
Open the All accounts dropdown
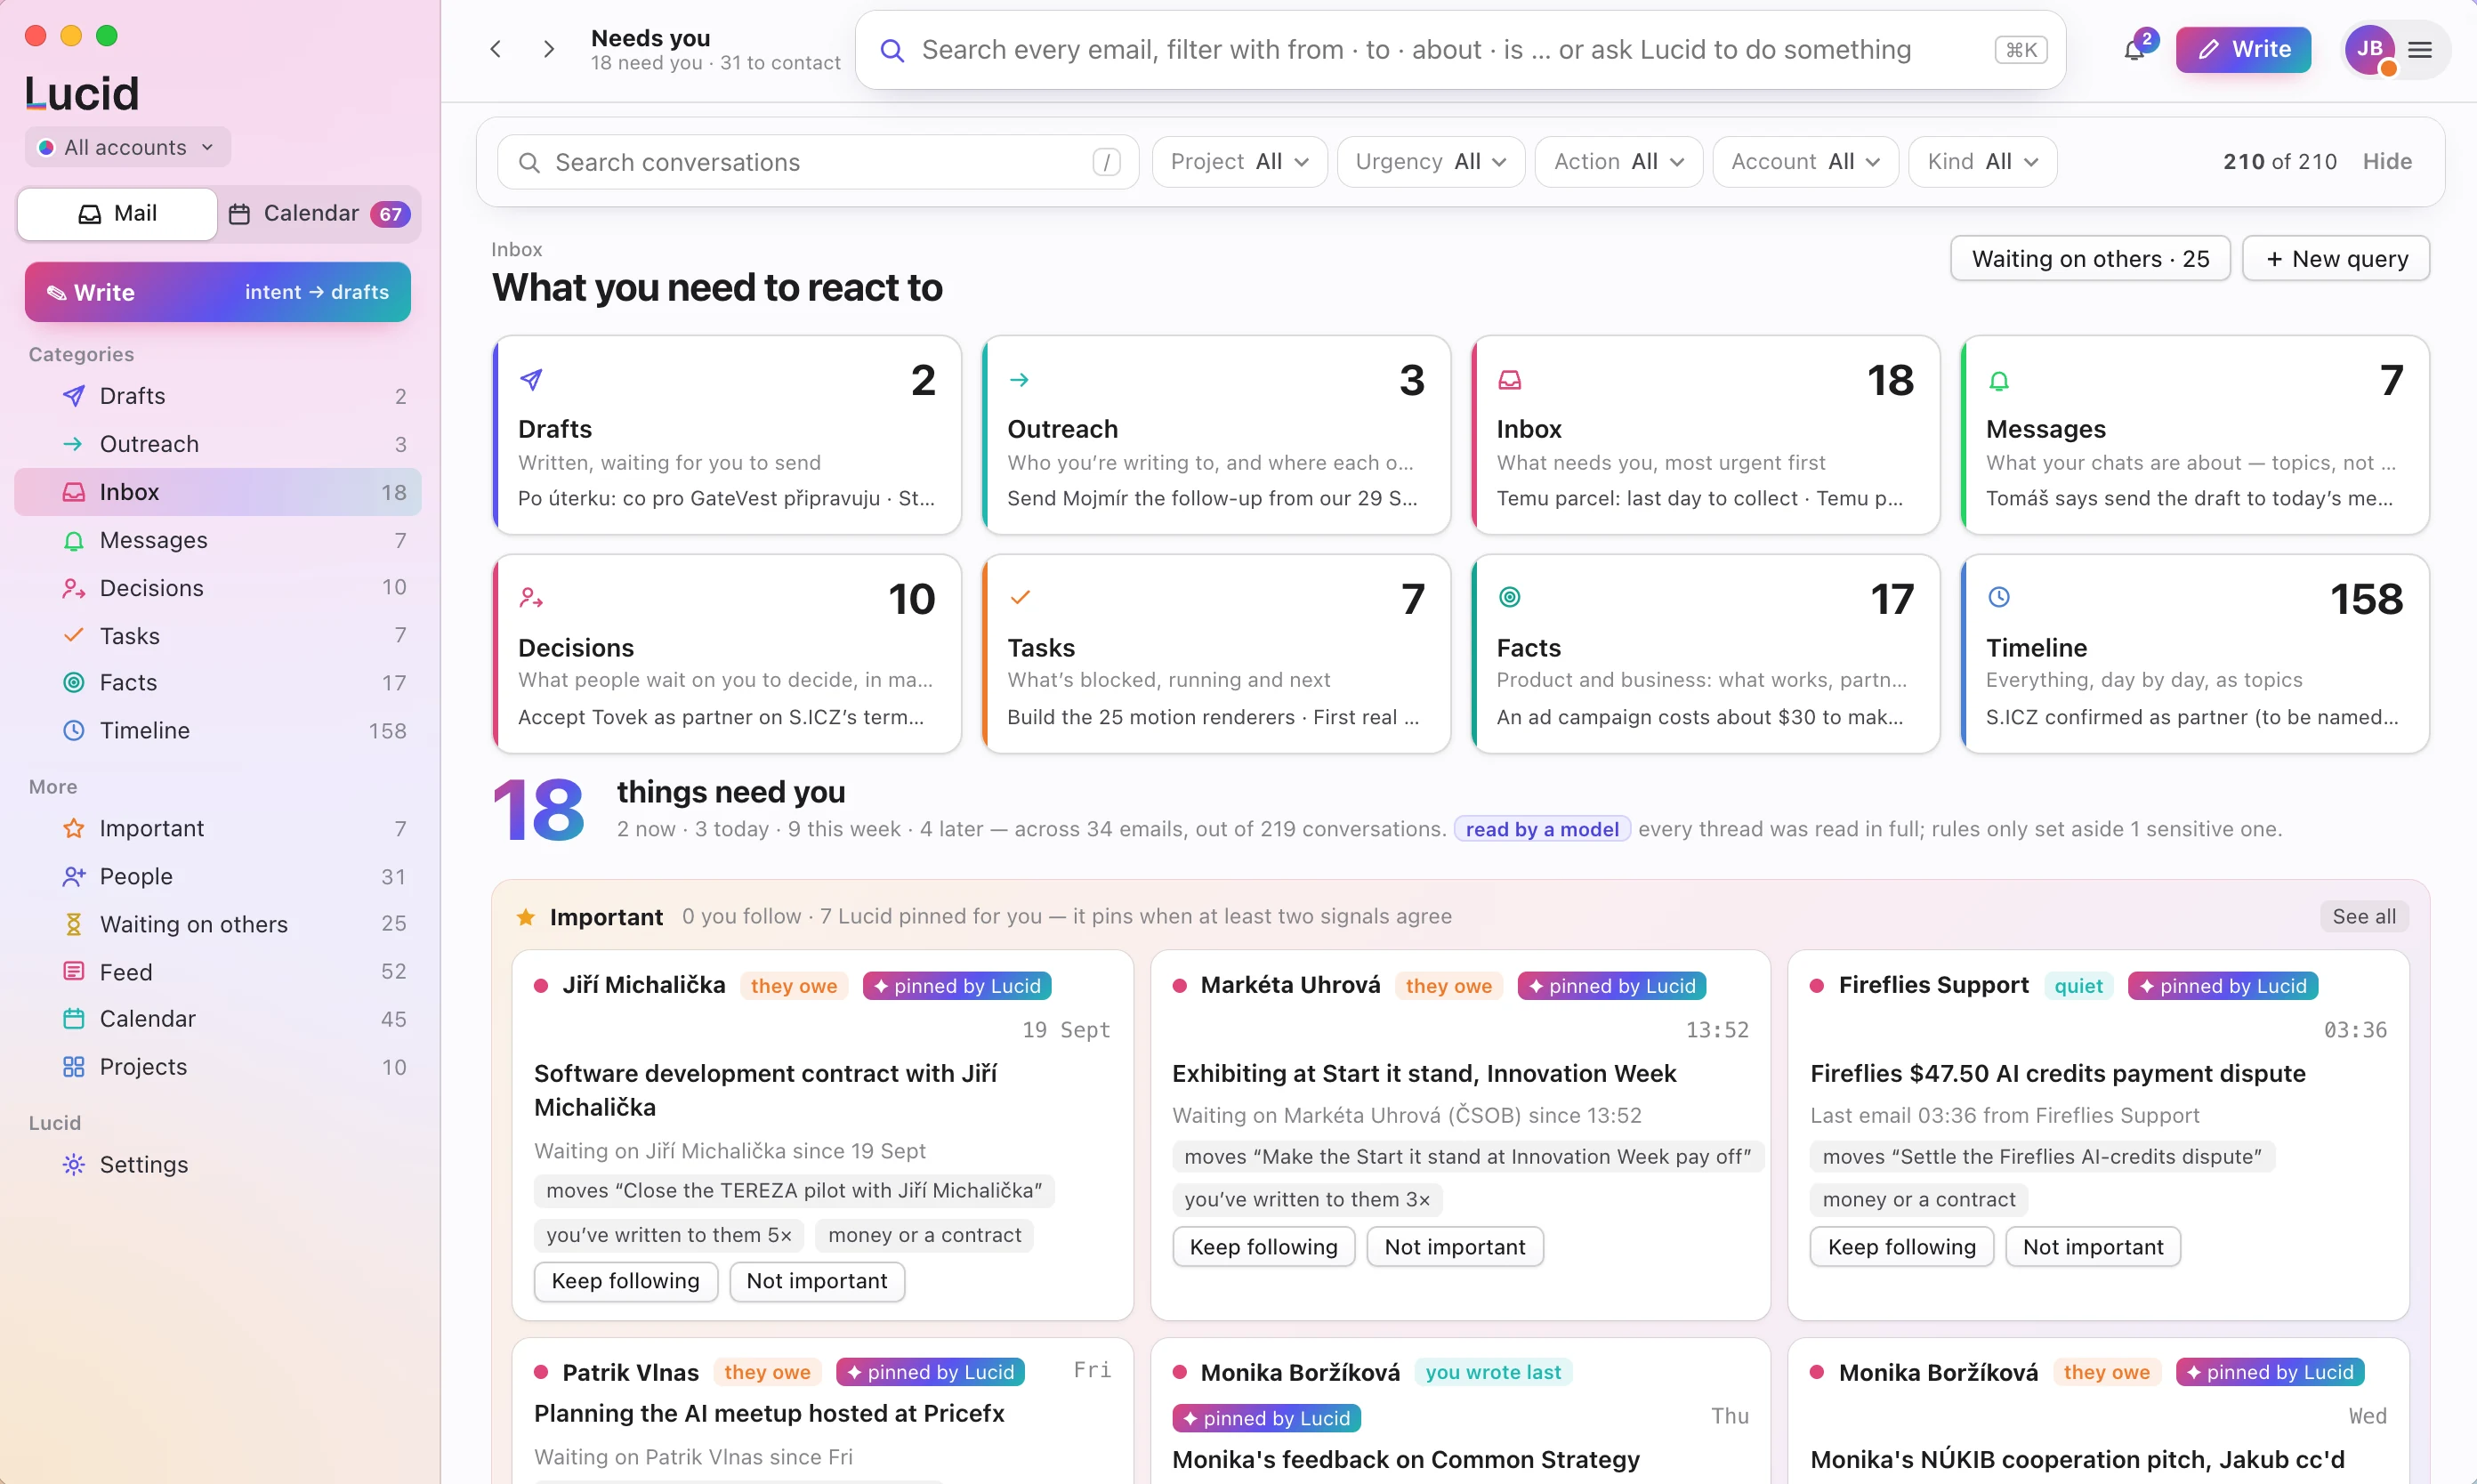pos(127,148)
